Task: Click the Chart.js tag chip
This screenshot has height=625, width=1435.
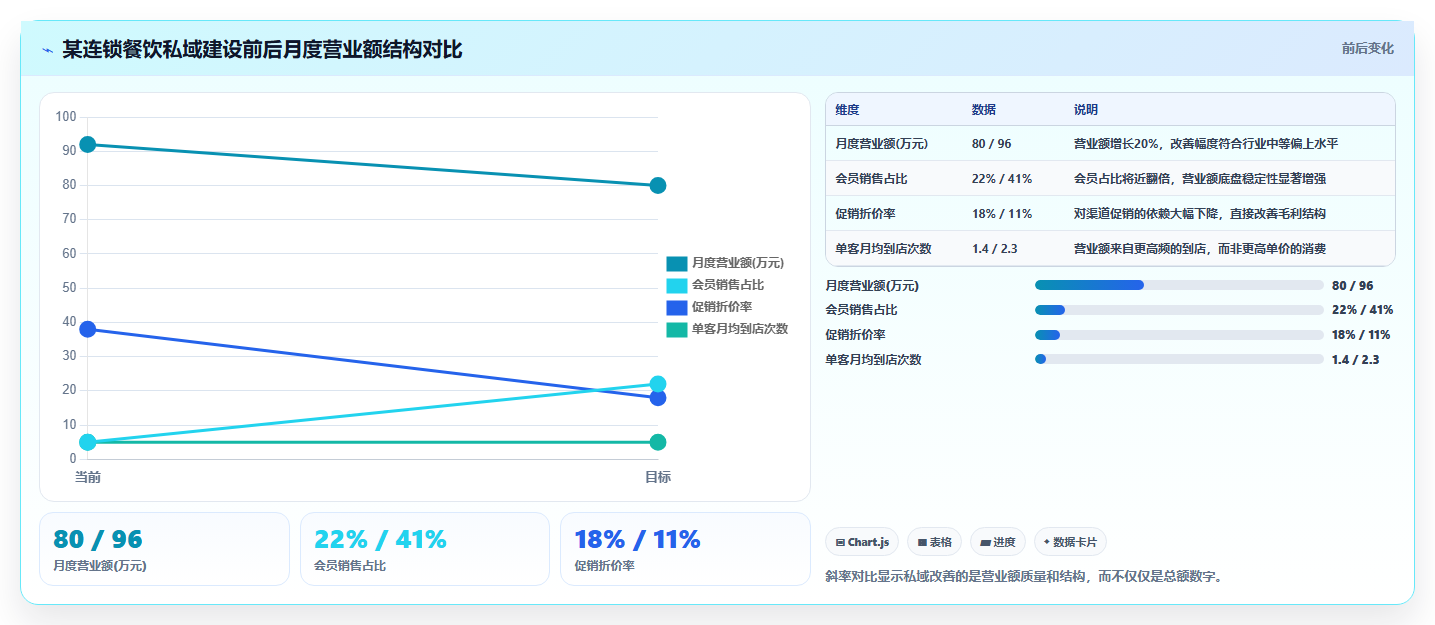Action: pos(862,542)
